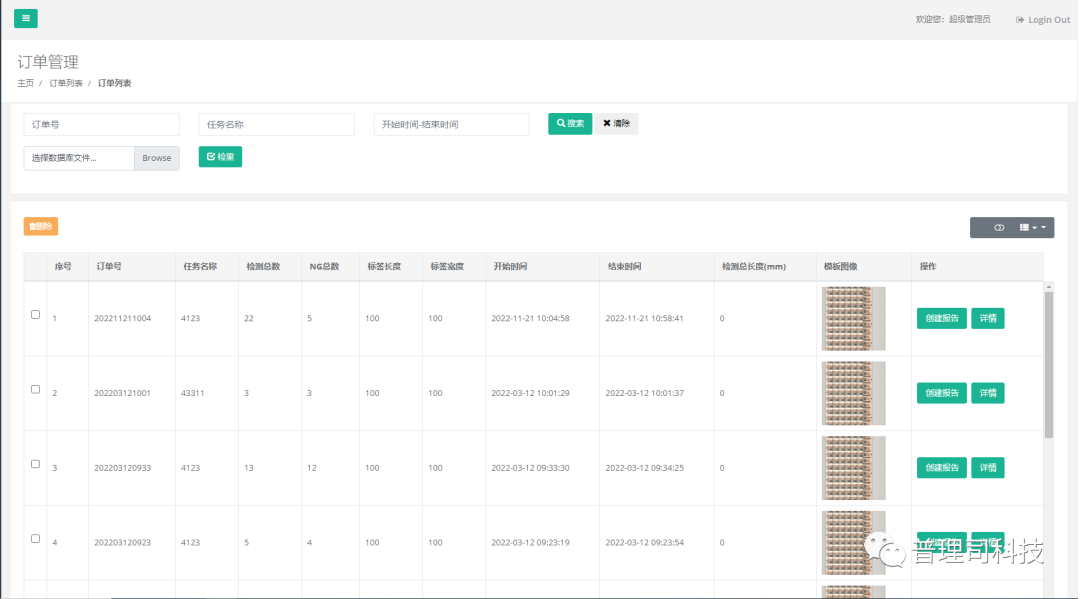Toggle the table card view icon
Screen dimensions: 1080x599
coord(998,228)
